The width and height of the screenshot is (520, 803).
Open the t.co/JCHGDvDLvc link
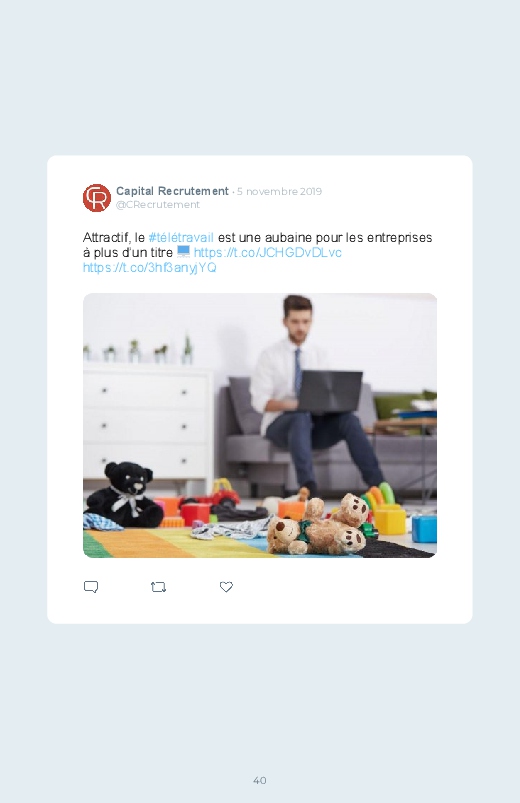tap(267, 252)
